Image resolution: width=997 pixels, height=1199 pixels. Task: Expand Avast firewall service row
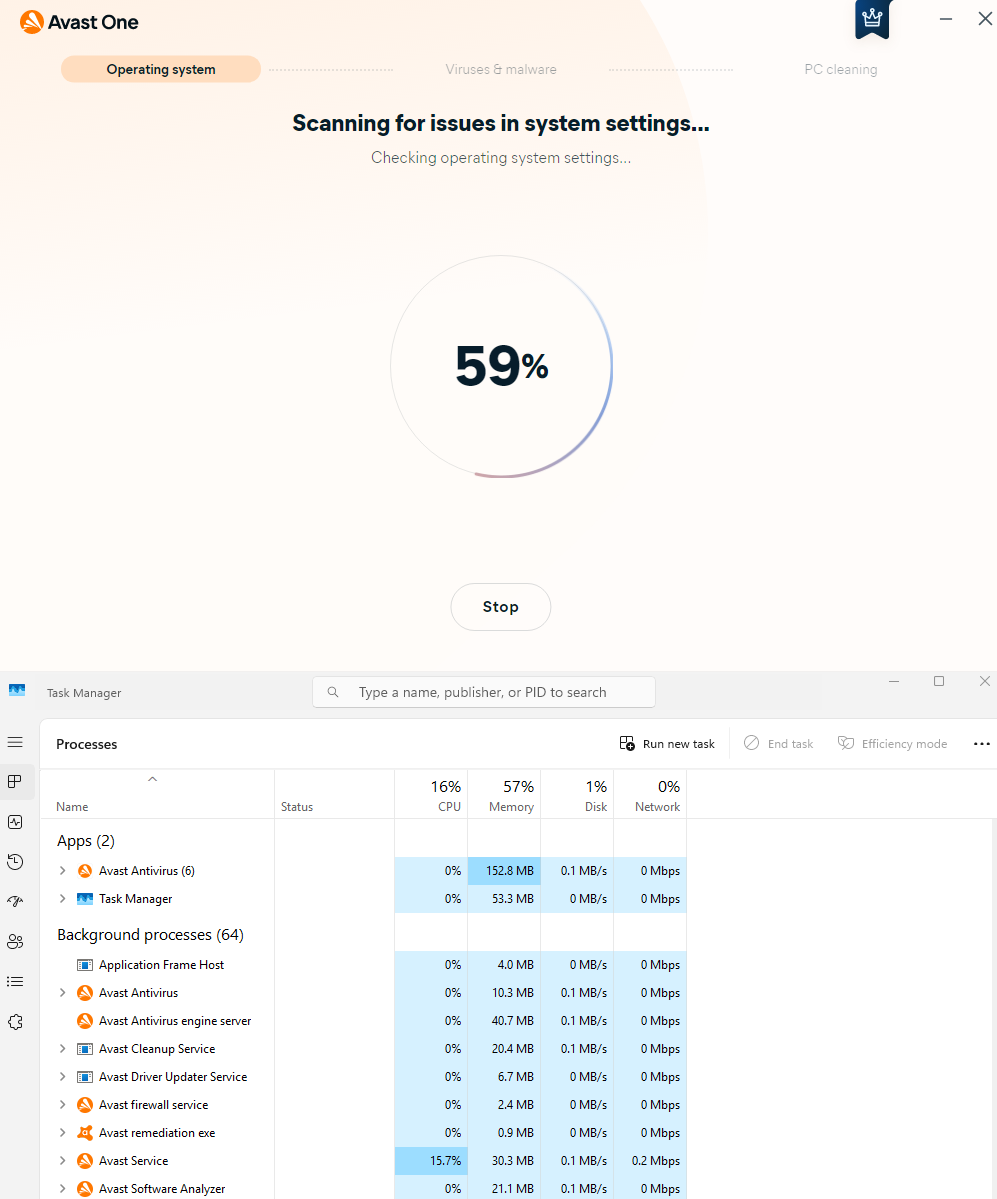pos(63,1104)
